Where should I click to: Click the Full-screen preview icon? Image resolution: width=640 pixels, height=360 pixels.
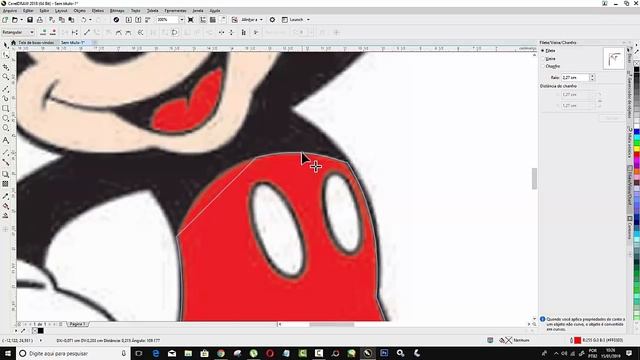pyautogui.click(x=191, y=20)
